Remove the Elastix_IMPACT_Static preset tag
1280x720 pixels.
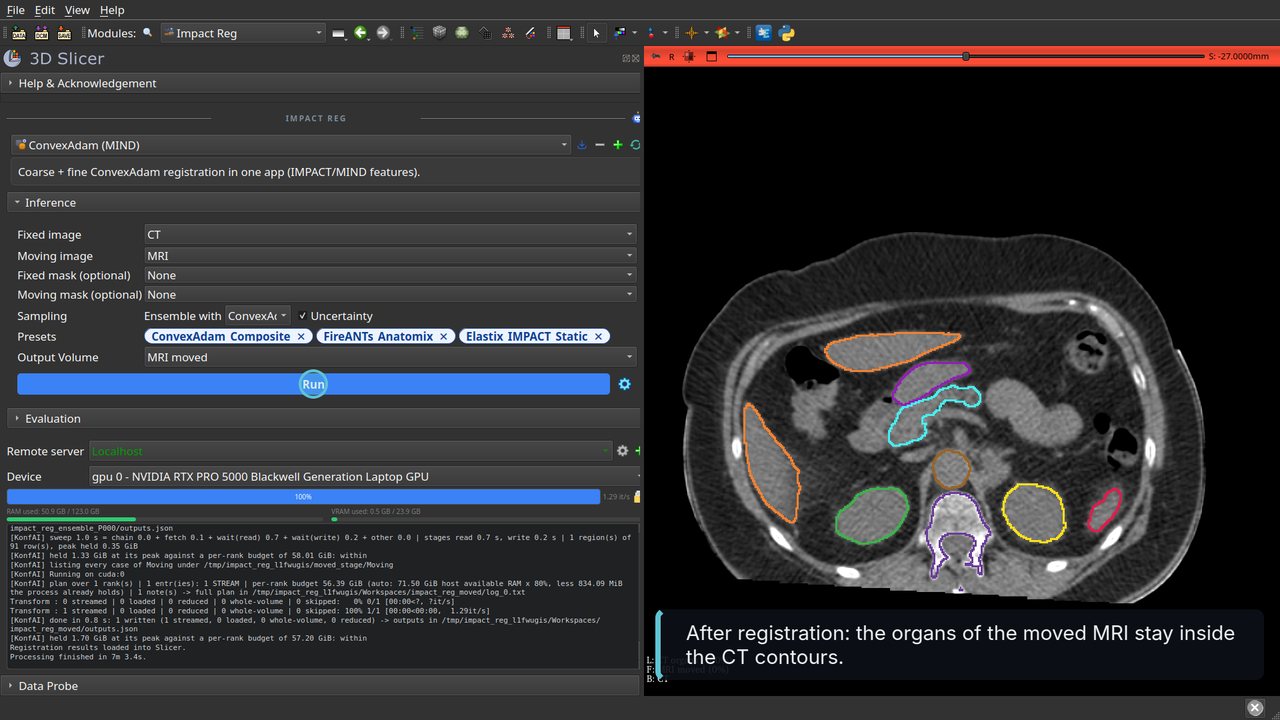tap(598, 337)
